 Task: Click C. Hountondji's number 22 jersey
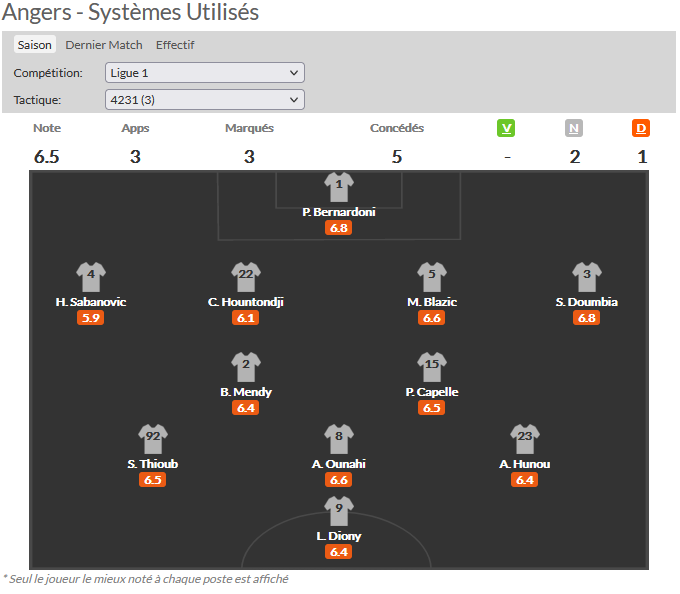coord(246,277)
